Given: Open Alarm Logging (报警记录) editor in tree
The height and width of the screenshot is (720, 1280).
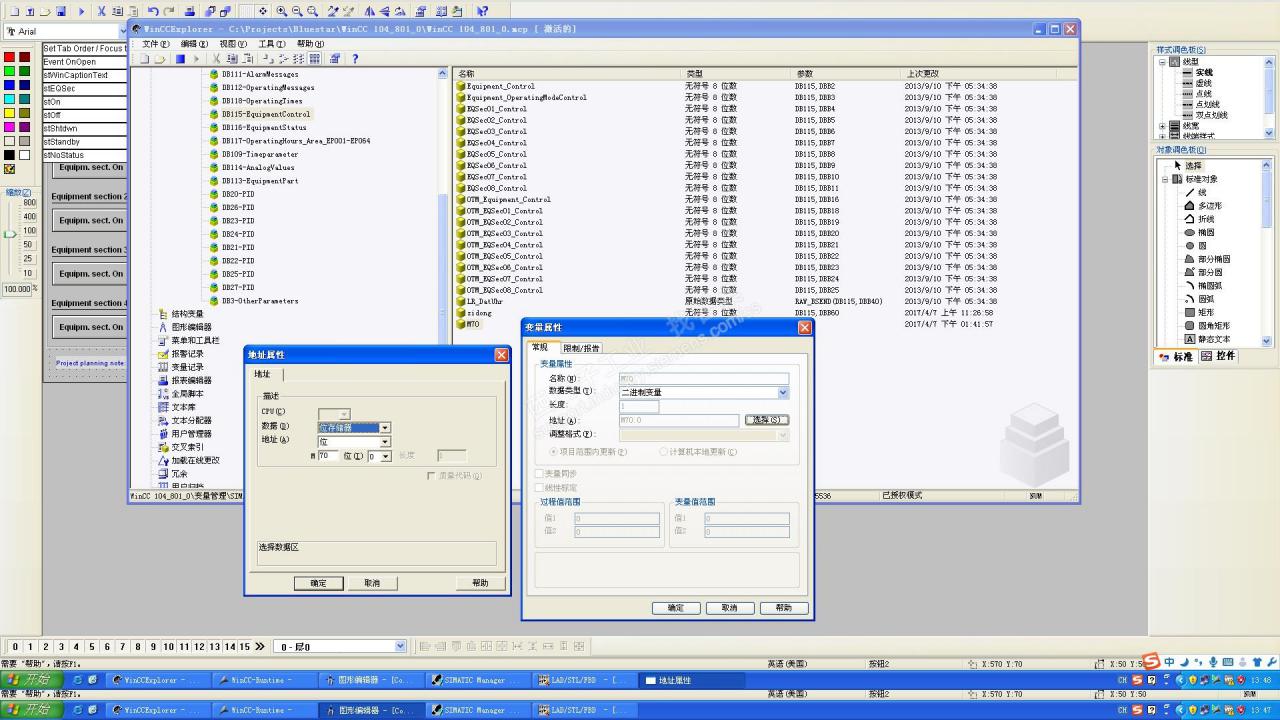Looking at the screenshot, I should [180, 354].
